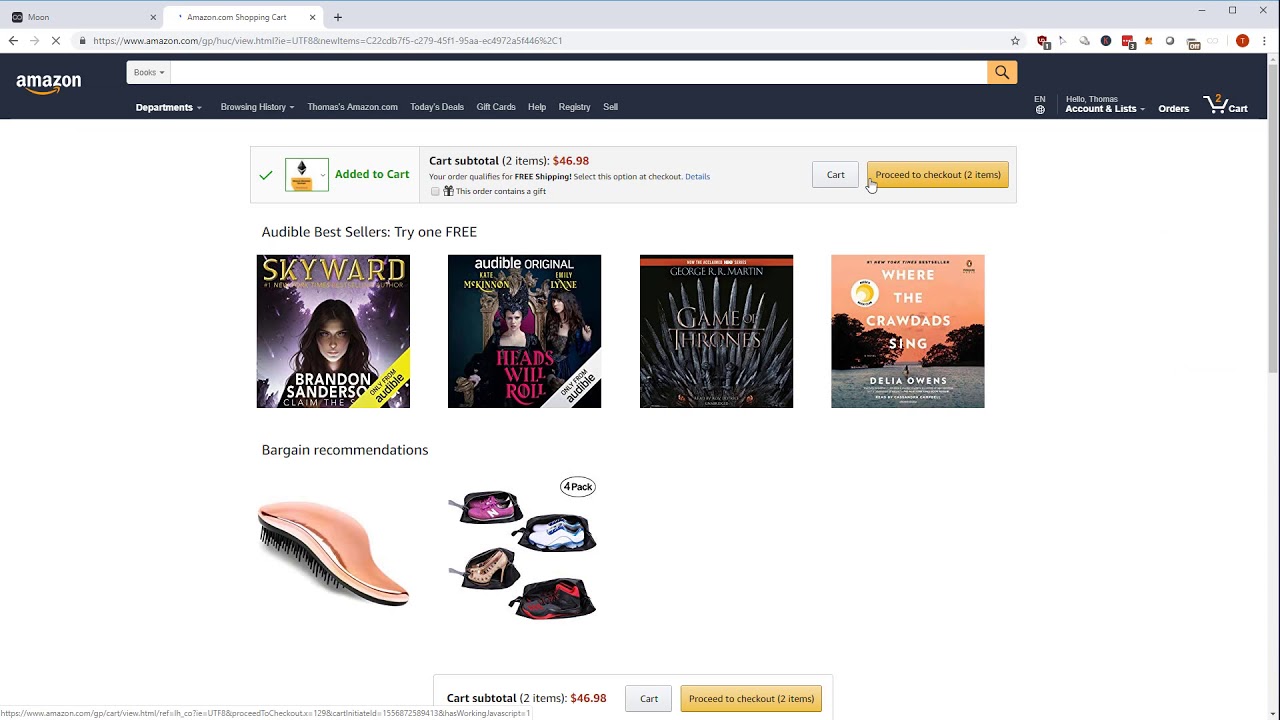Image resolution: width=1280 pixels, height=720 pixels.
Task: Click the cursor-arrow extension icon
Action: [1063, 41]
